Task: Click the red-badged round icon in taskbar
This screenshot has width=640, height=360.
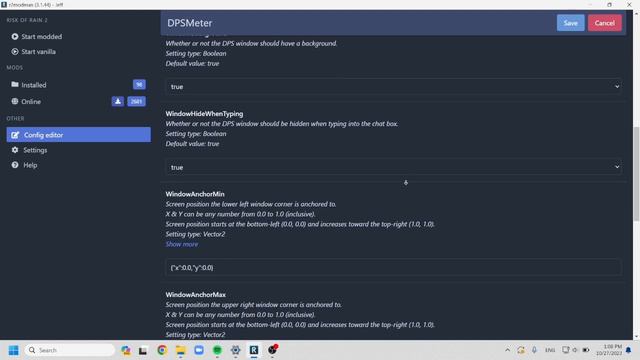Action: (x=272, y=350)
